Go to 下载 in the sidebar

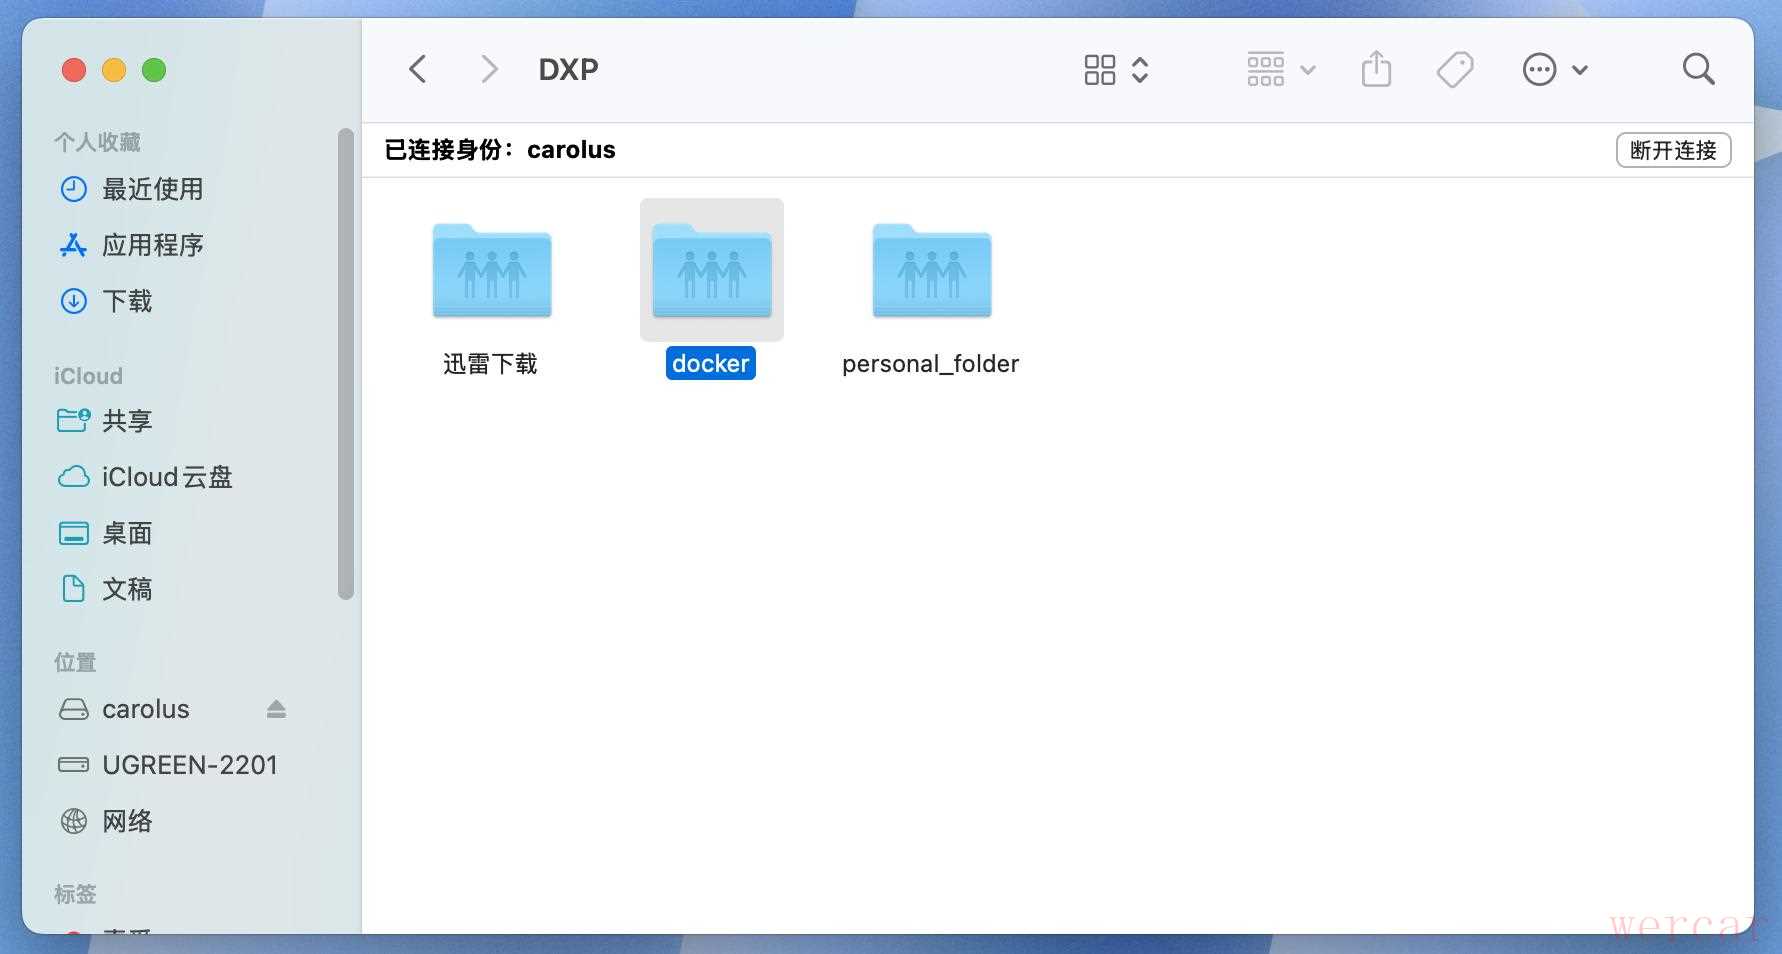[127, 301]
